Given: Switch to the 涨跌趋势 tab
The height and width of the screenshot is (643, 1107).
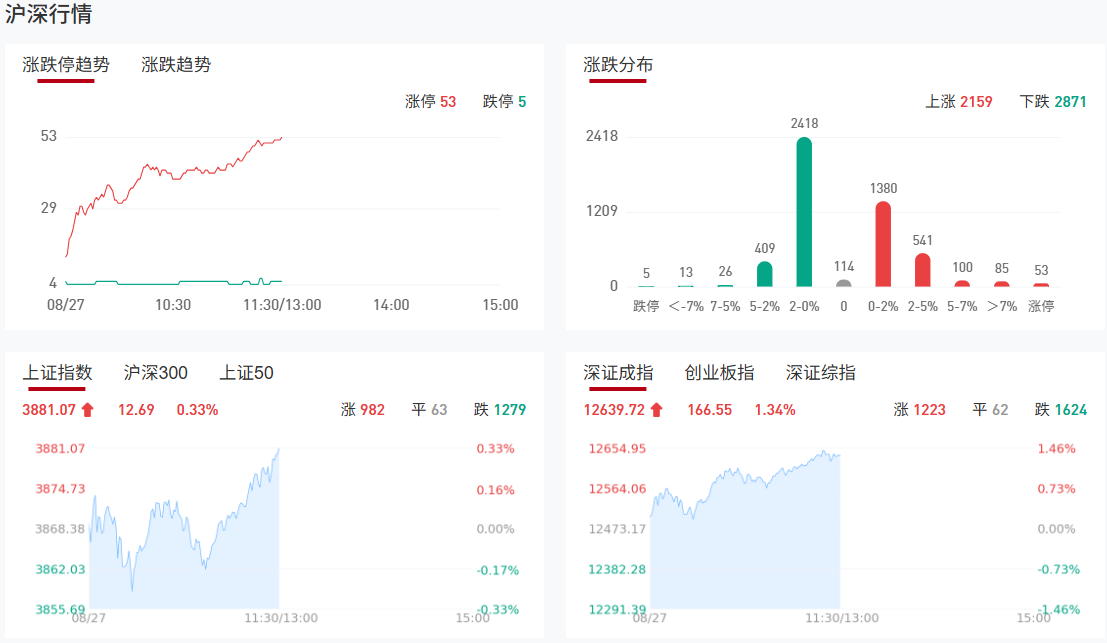Looking at the screenshot, I should point(176,65).
